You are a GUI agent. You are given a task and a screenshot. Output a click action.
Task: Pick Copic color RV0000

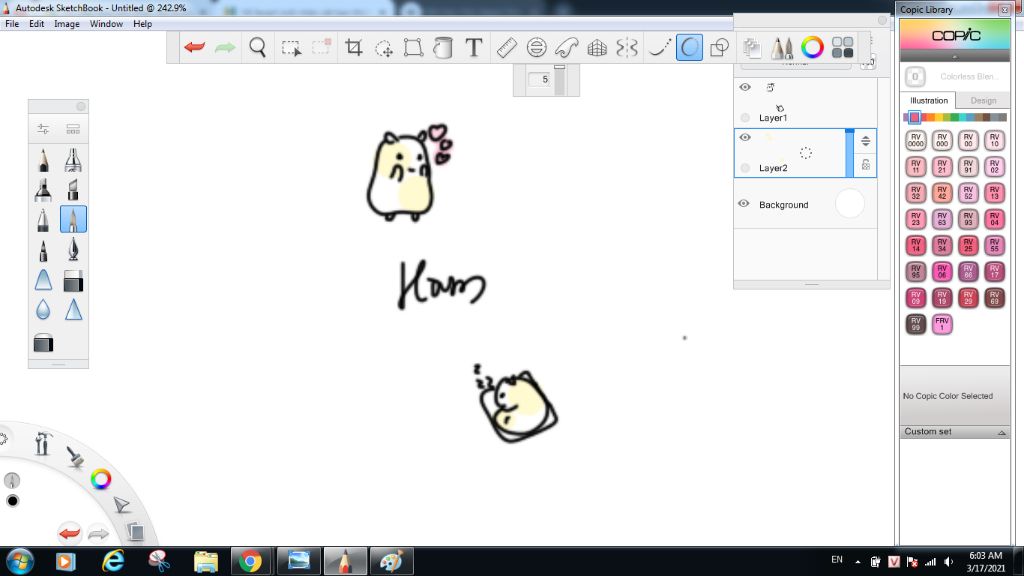[x=916, y=140]
